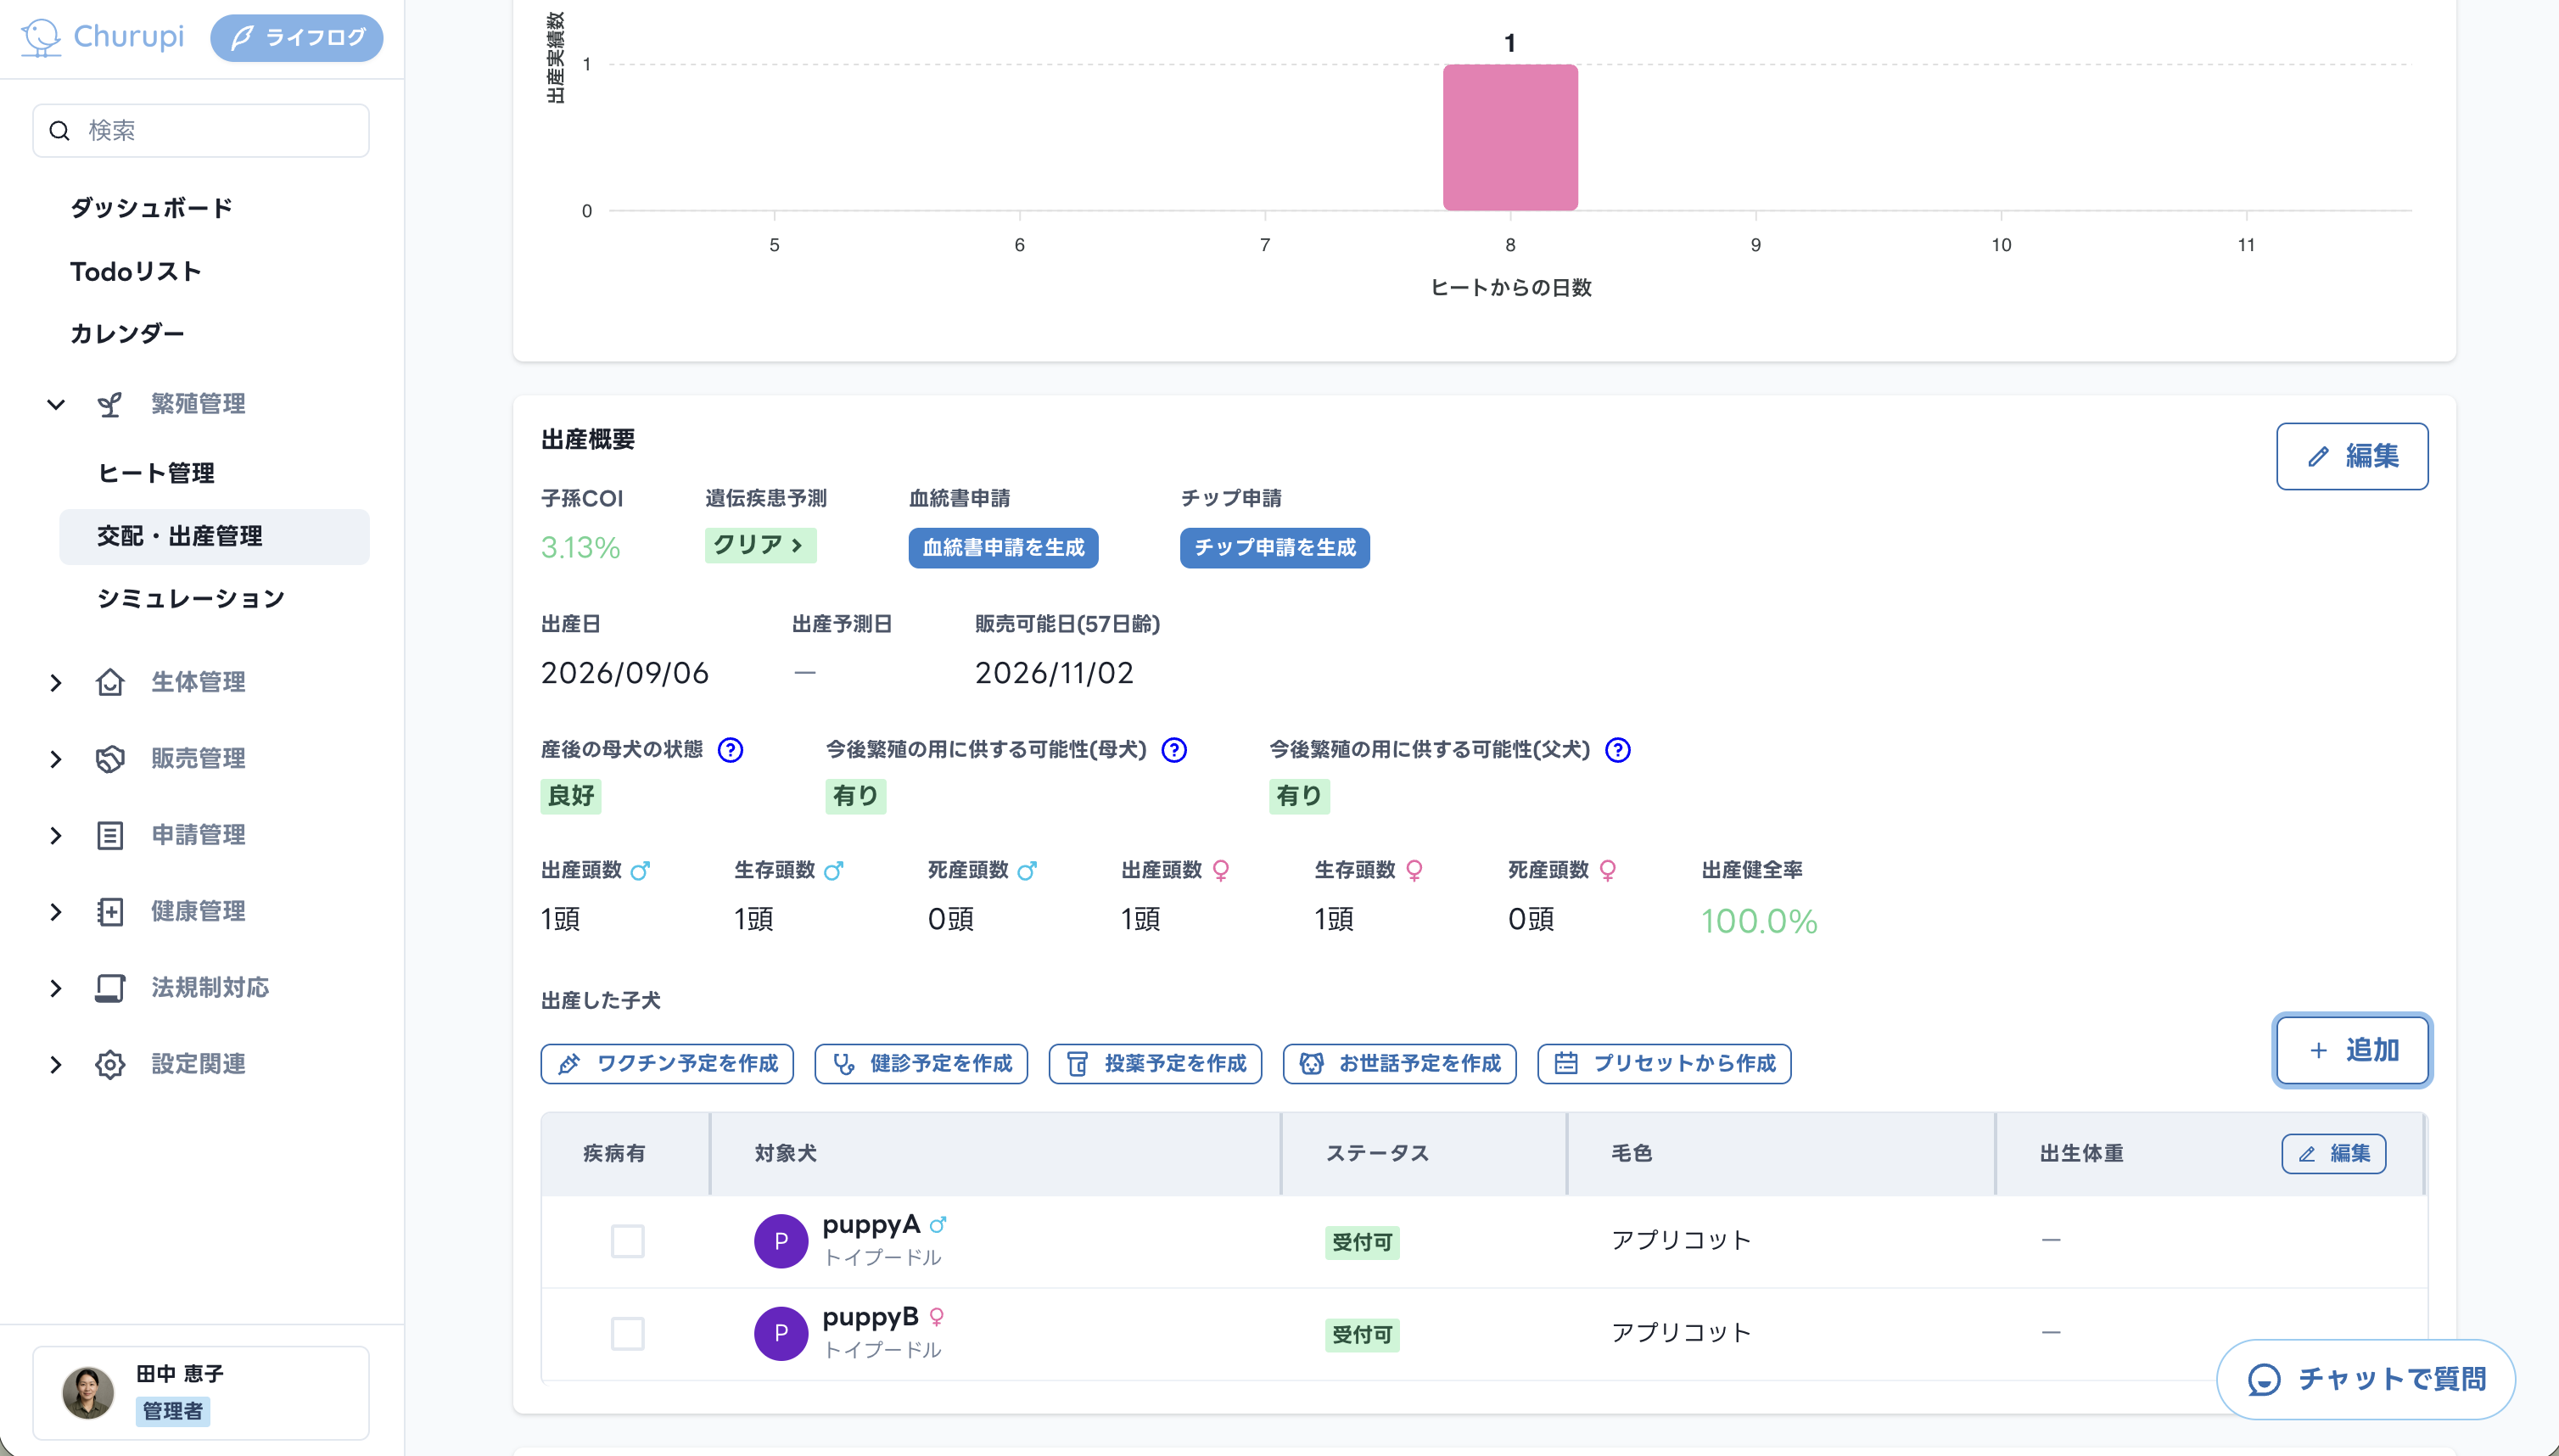Click the search magnifier icon
This screenshot has height=1456, width=2559.
59,131
